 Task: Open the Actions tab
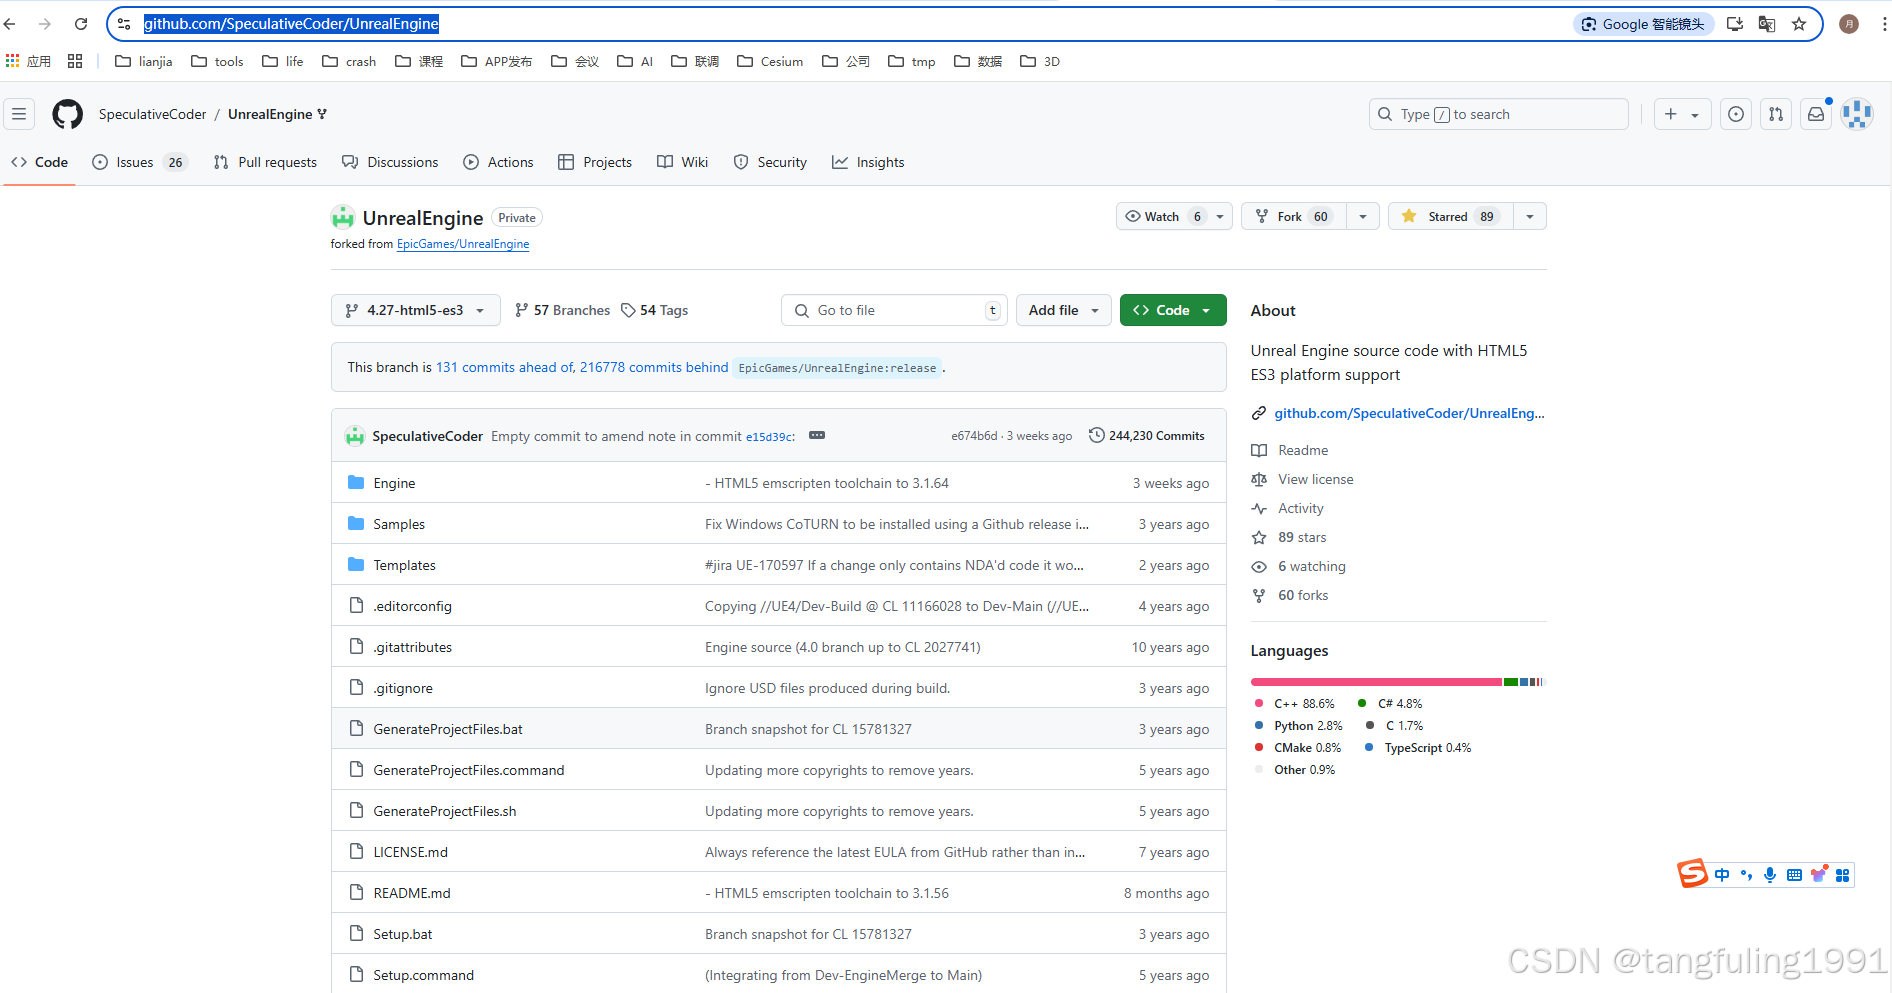(498, 162)
